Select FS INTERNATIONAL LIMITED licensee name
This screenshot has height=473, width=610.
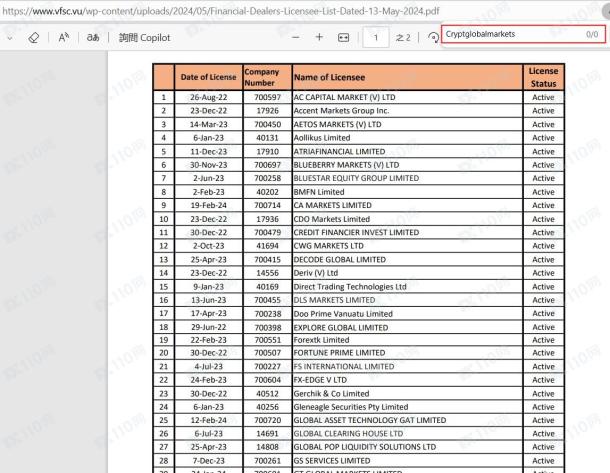click(344, 366)
